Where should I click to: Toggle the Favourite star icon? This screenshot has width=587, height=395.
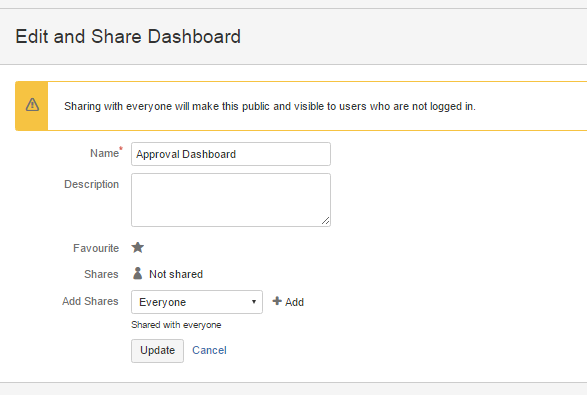pyautogui.click(x=138, y=247)
